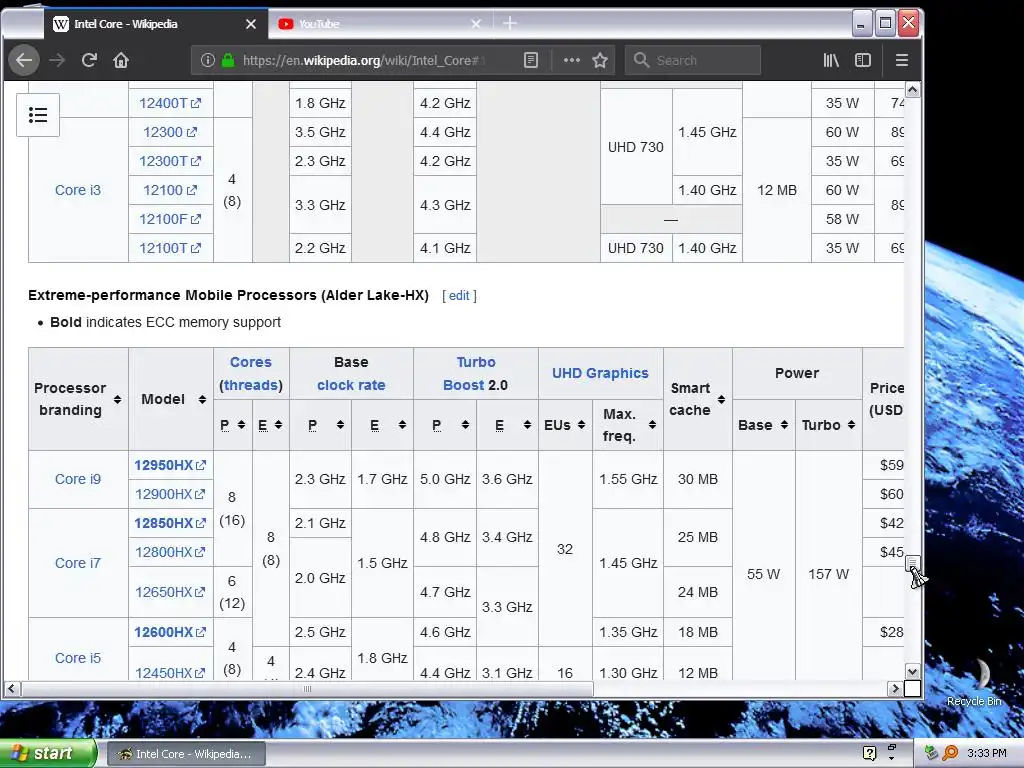Open the UHD Graphics link

pyautogui.click(x=600, y=374)
